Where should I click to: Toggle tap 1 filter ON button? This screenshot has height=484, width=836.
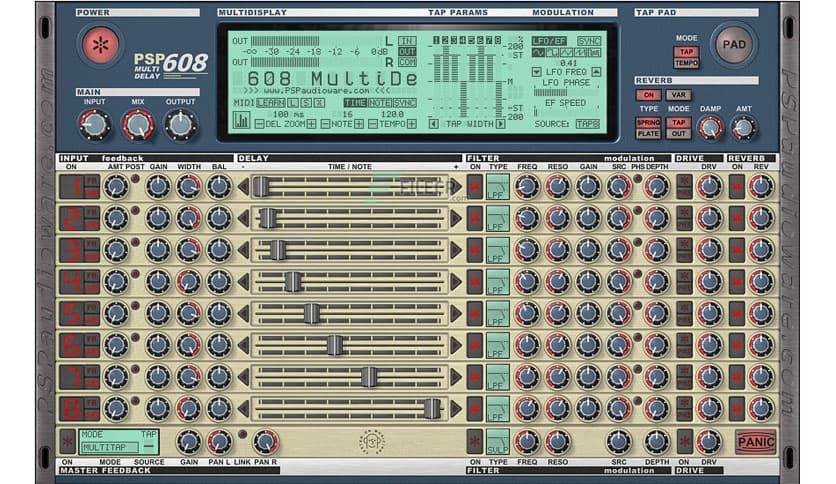coord(475,187)
